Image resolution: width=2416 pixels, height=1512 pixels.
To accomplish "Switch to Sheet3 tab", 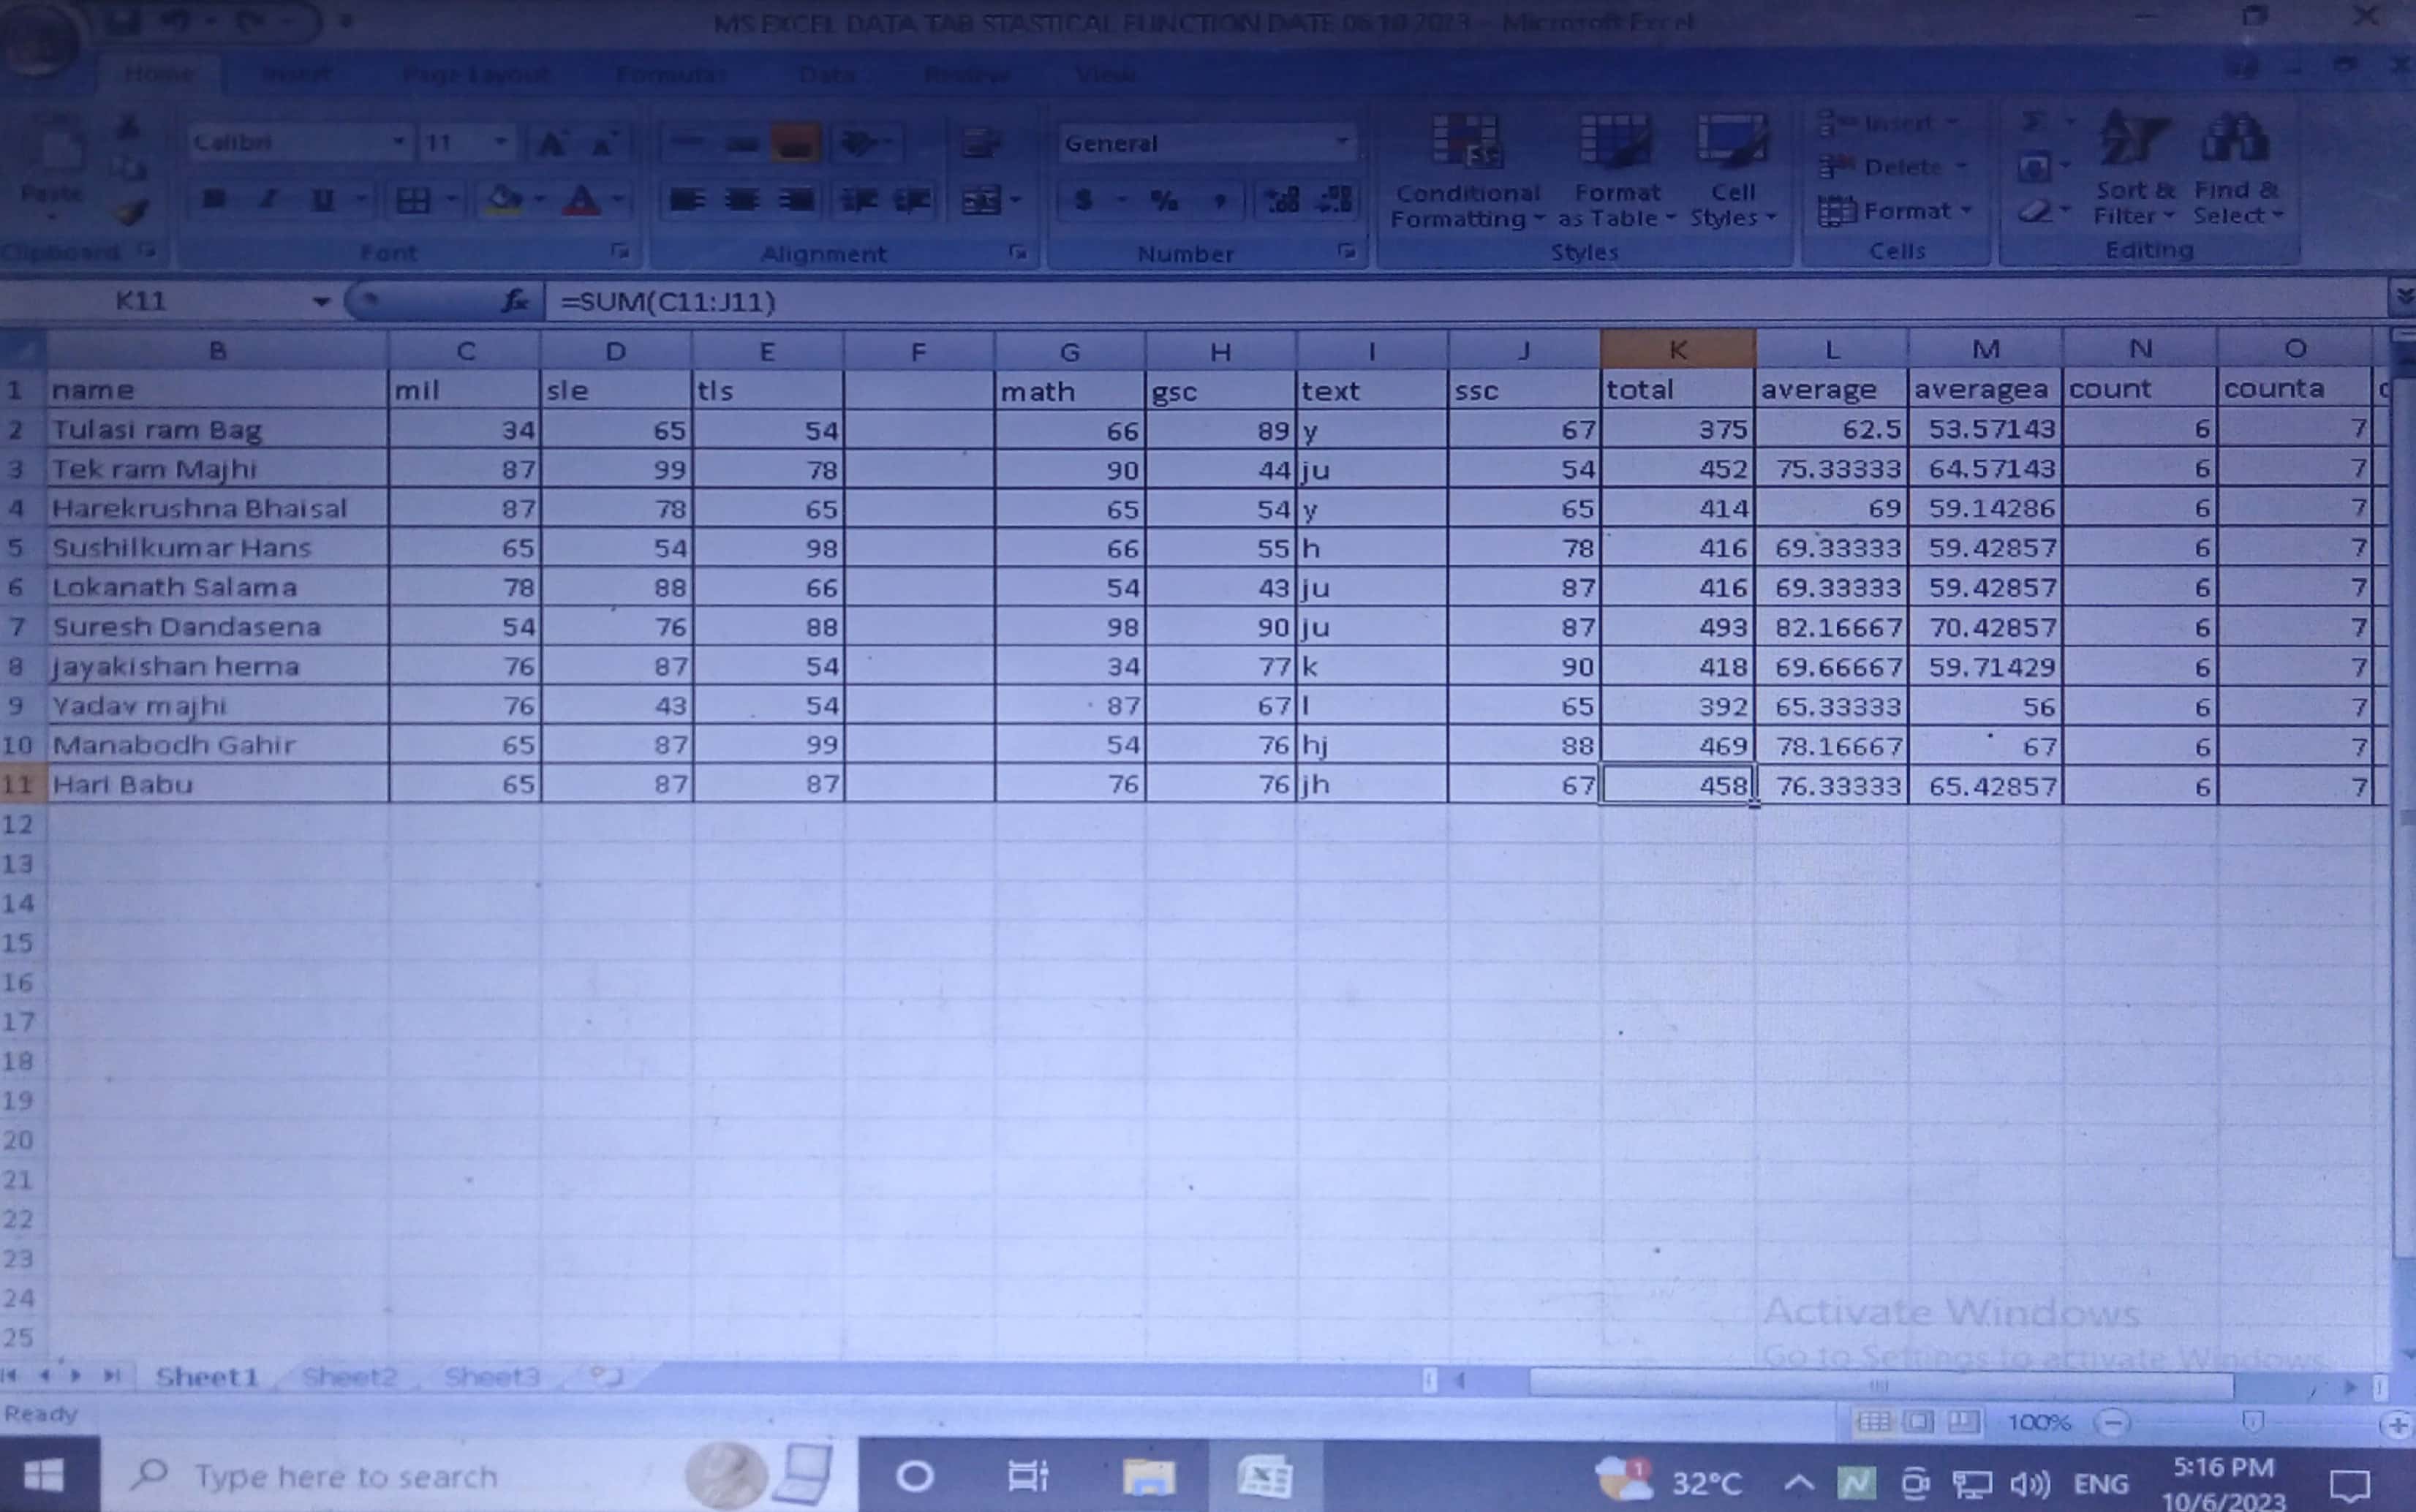I will 491,1377.
